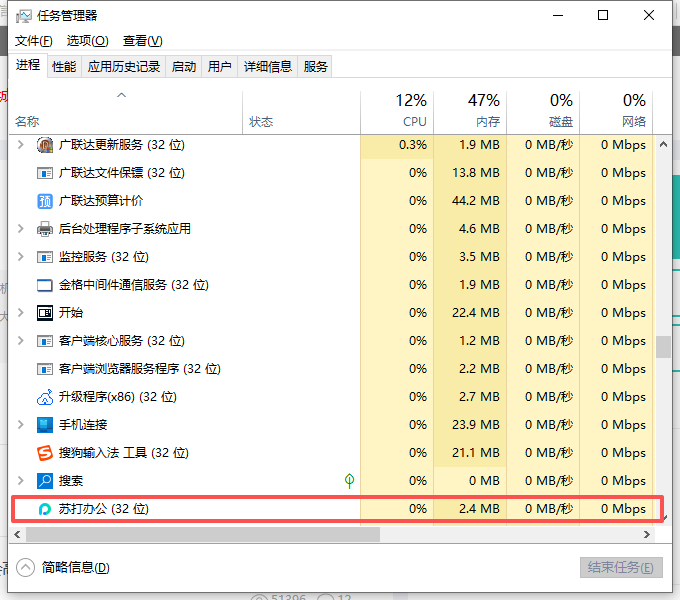This screenshot has height=600, width=680.
Task: Click the 后台处理程序子系统应用 printer icon
Action: 45,229
